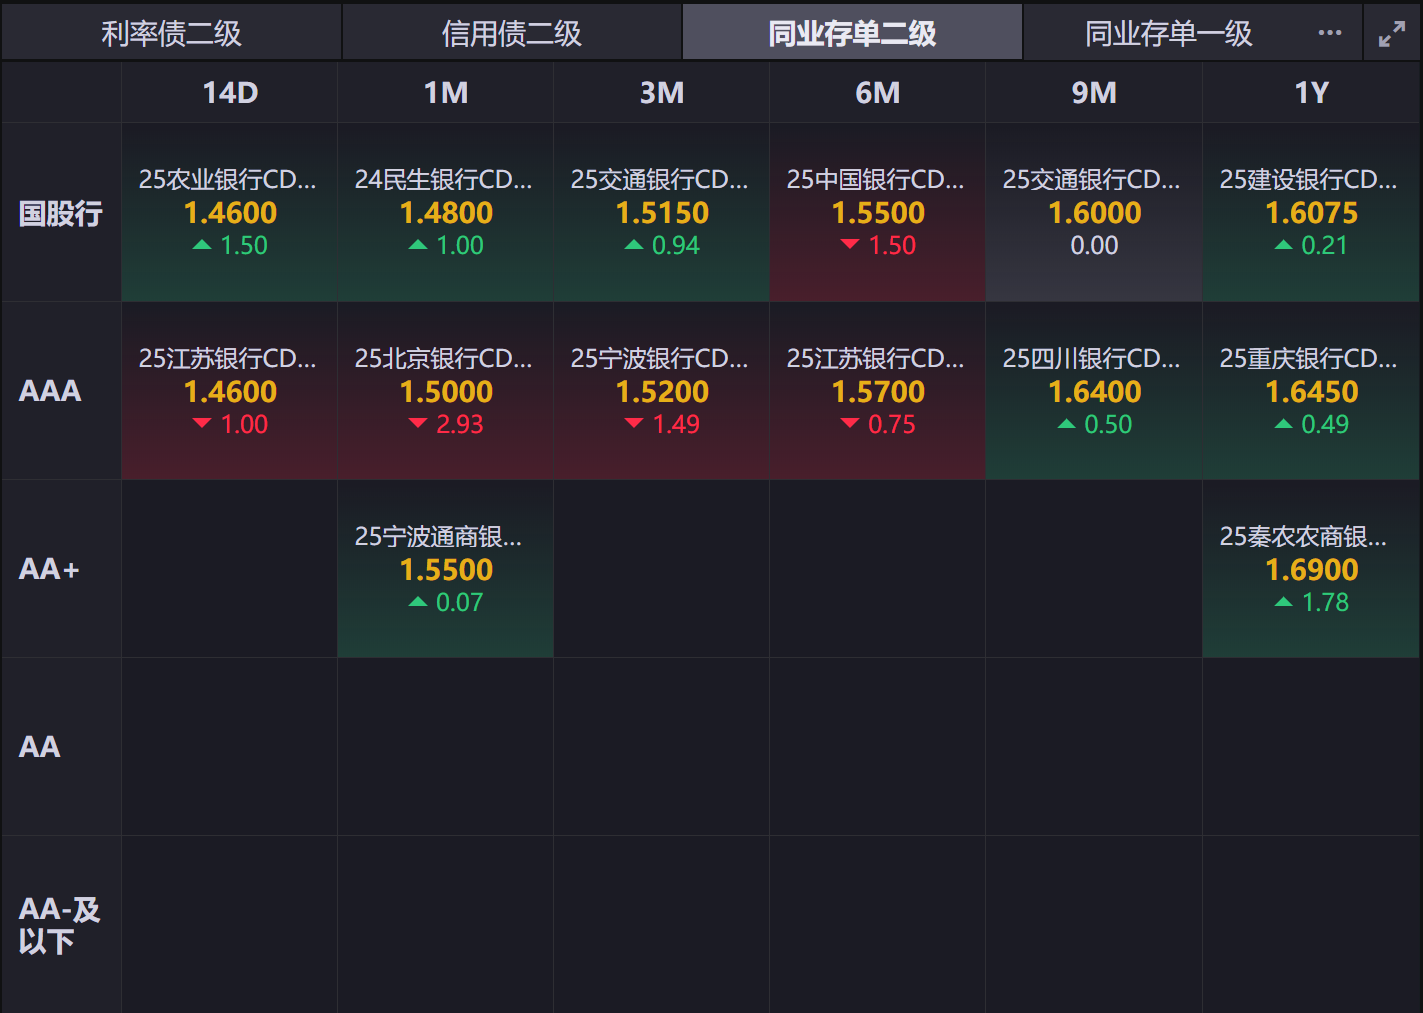Open 25重庆银行CD cell at 1.6450

pyautogui.click(x=1311, y=391)
